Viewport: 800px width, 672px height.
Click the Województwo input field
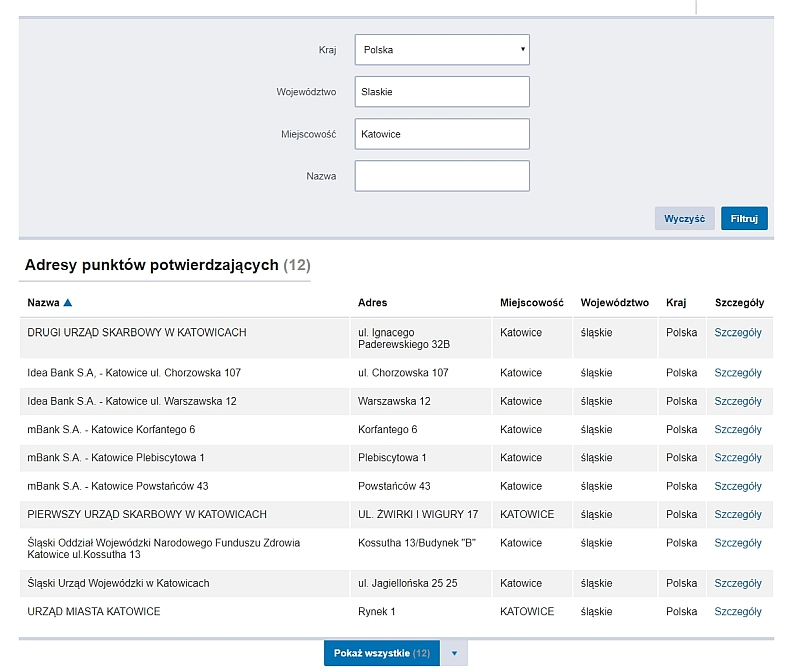click(x=442, y=92)
